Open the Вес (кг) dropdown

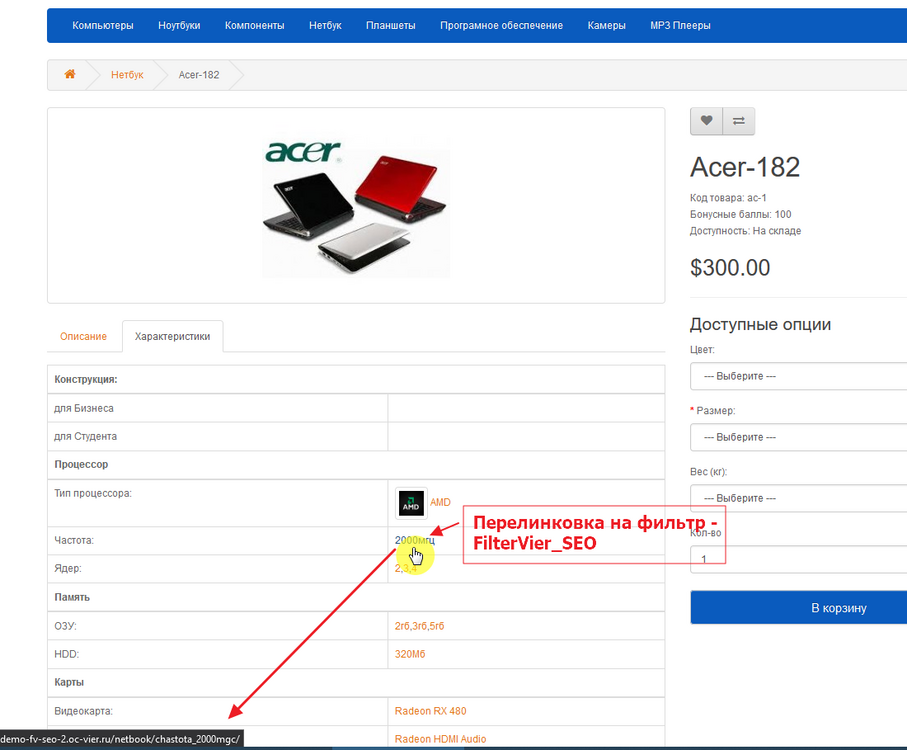pyautogui.click(x=797, y=497)
